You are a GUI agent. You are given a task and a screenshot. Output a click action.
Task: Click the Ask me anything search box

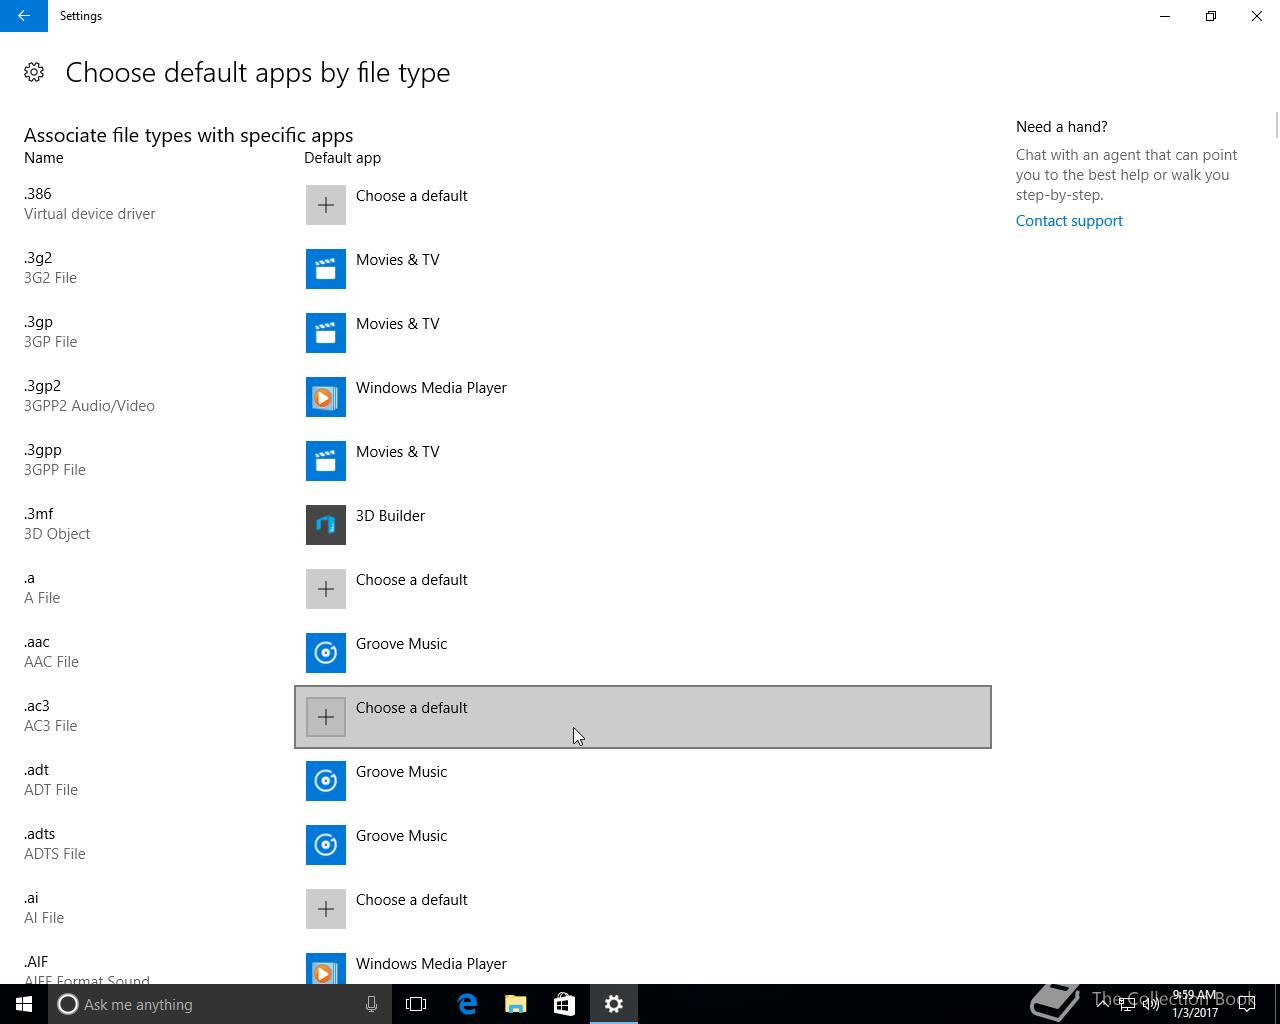coord(220,1004)
